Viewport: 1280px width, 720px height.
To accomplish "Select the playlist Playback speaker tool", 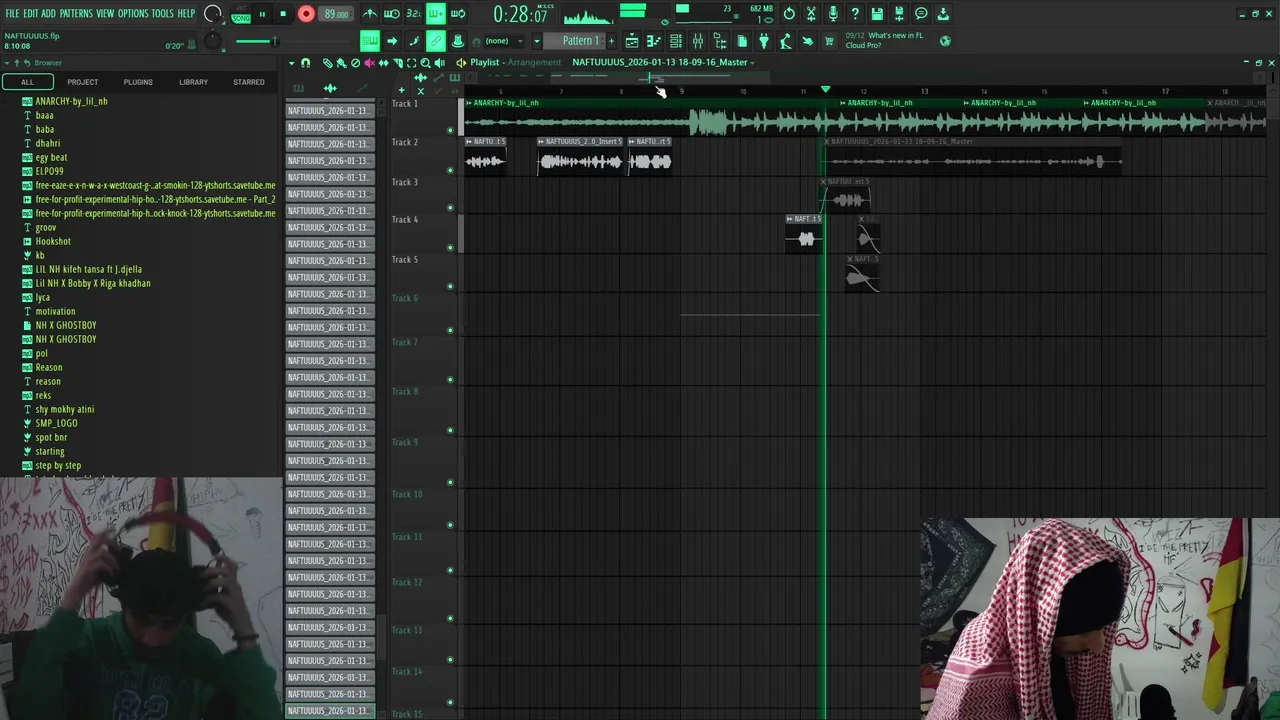I will coord(440,63).
